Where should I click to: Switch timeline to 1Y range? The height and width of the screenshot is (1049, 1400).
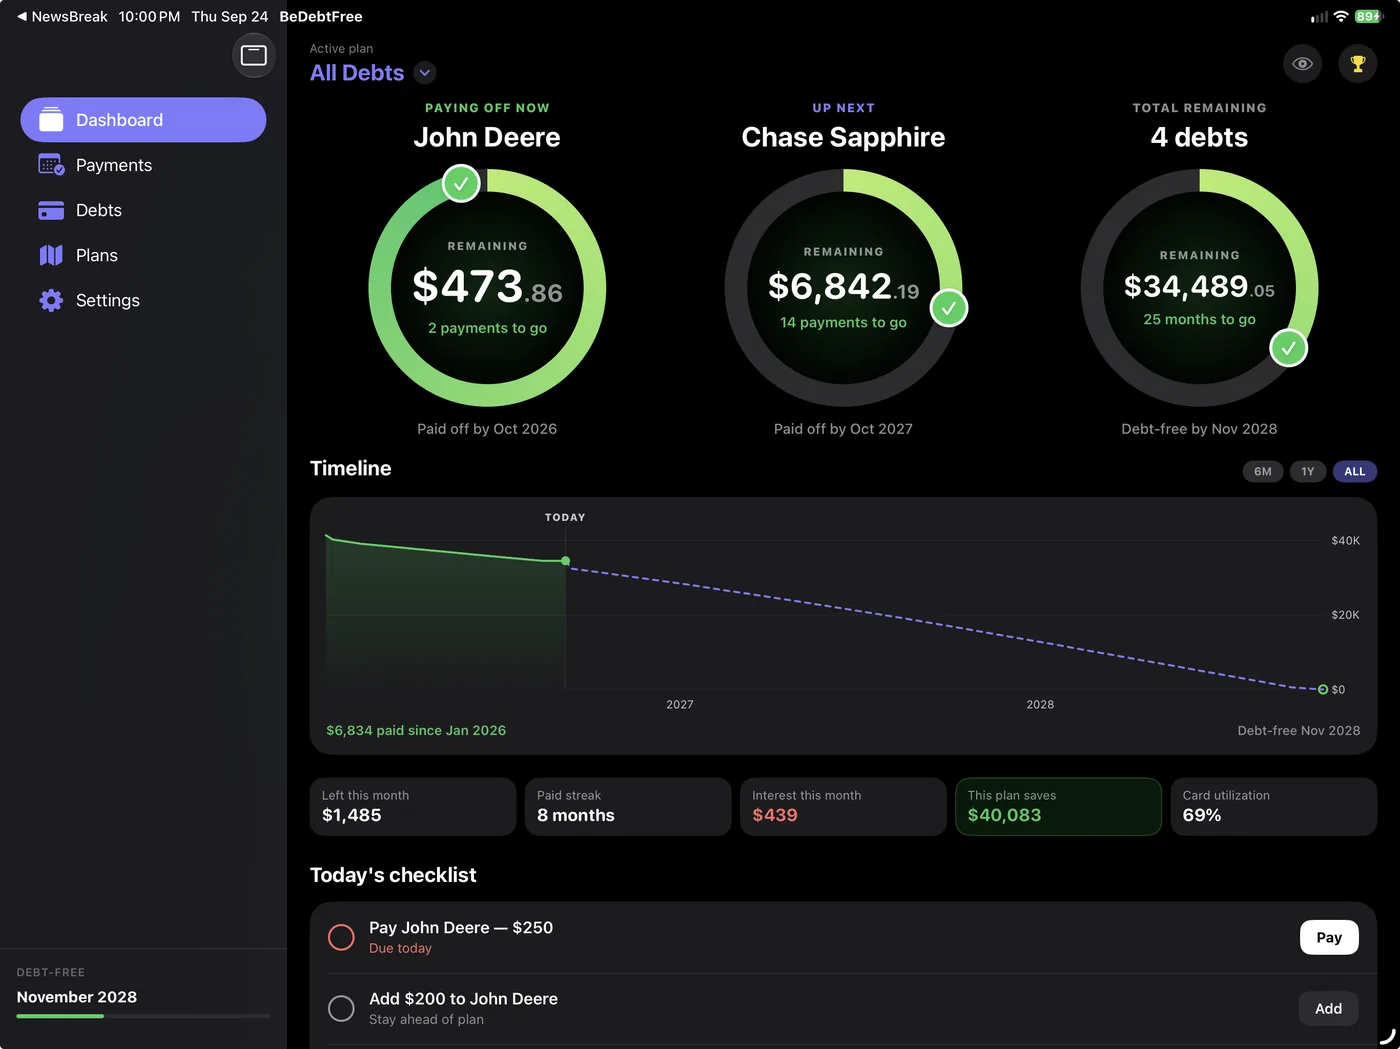pyautogui.click(x=1307, y=471)
